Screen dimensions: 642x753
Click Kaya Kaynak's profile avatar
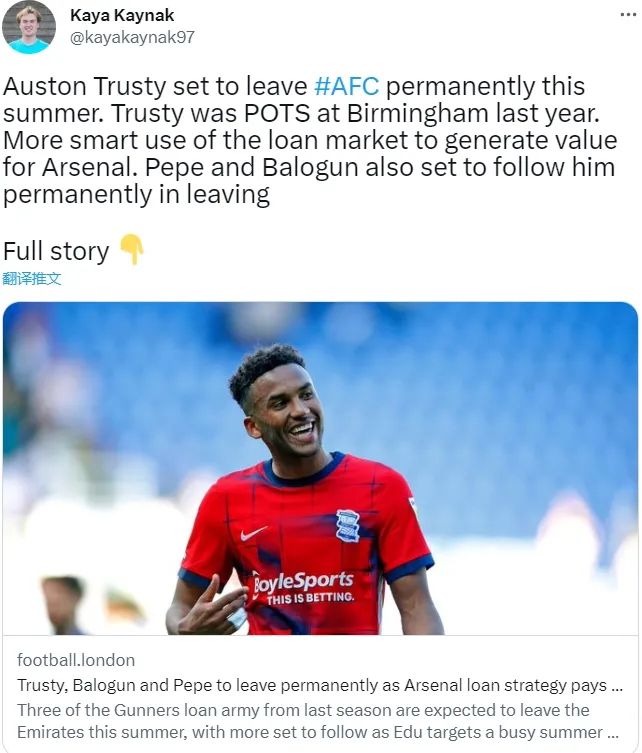(28, 26)
